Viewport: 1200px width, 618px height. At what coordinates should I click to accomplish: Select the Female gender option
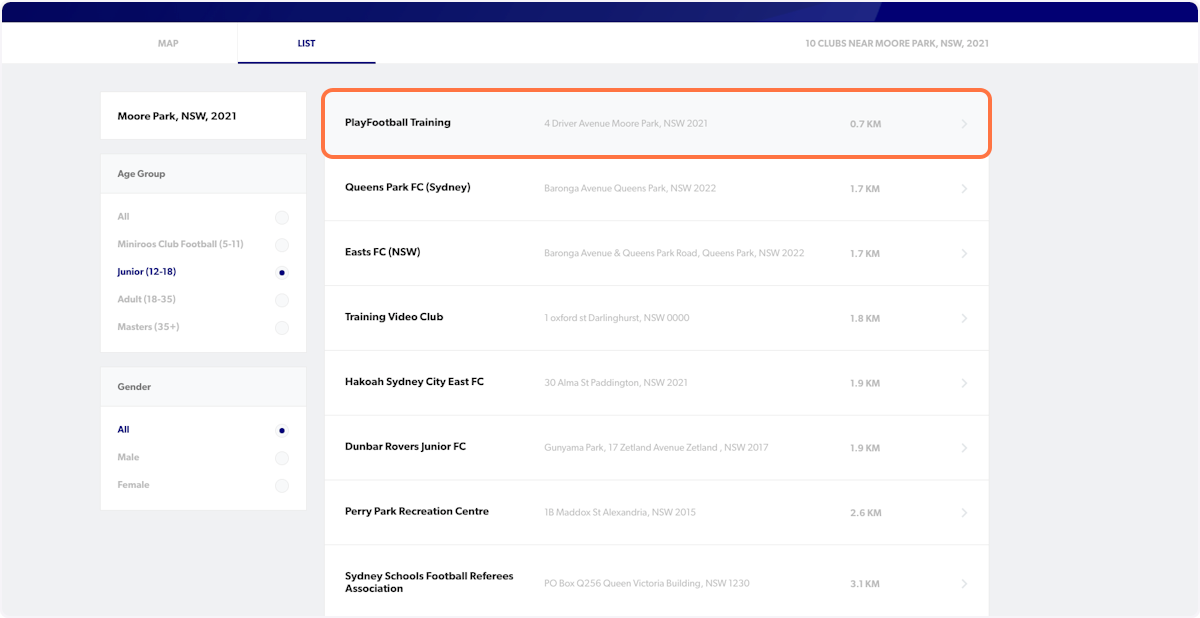point(282,486)
